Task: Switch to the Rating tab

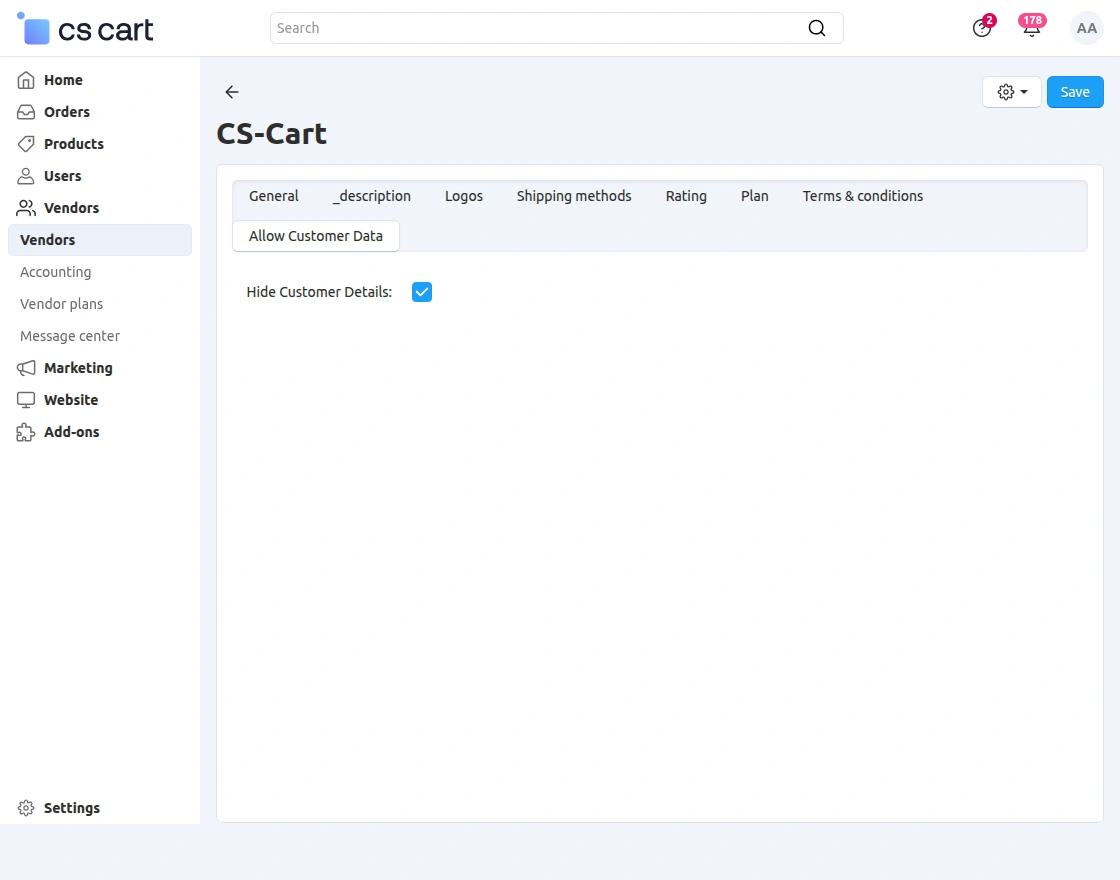Action: (686, 196)
